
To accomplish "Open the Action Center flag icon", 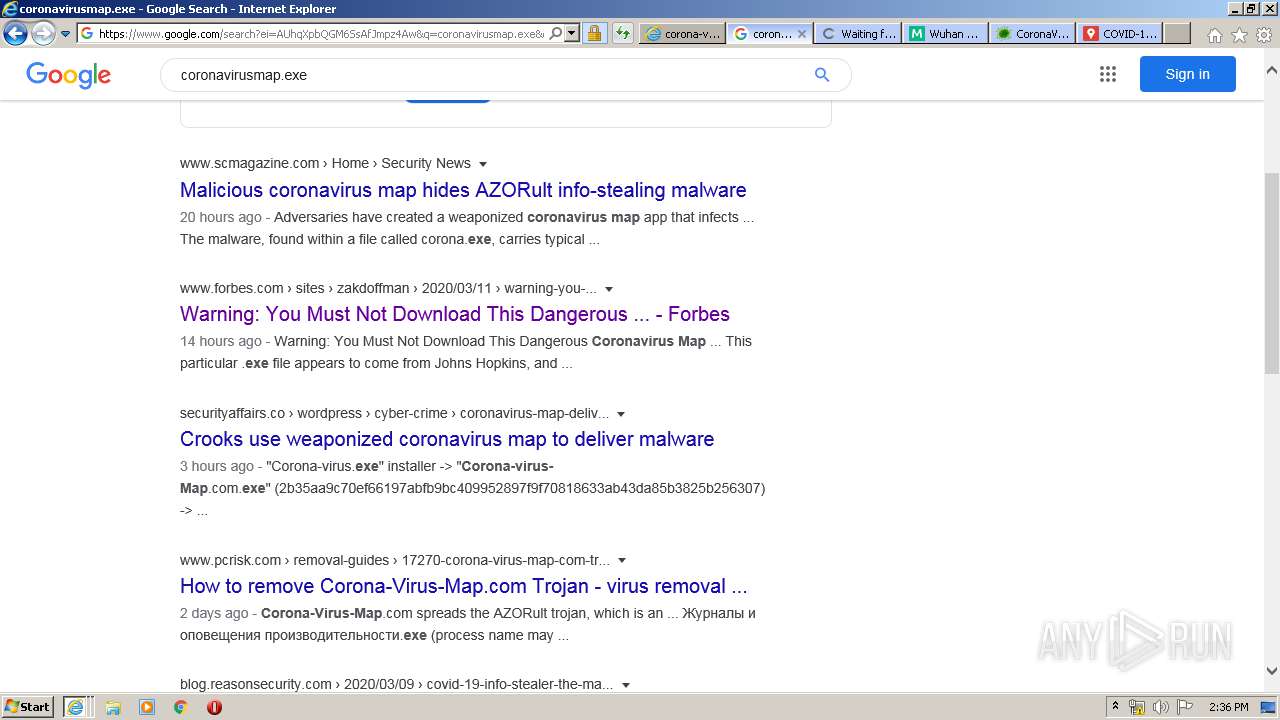I will pyautogui.click(x=1184, y=707).
